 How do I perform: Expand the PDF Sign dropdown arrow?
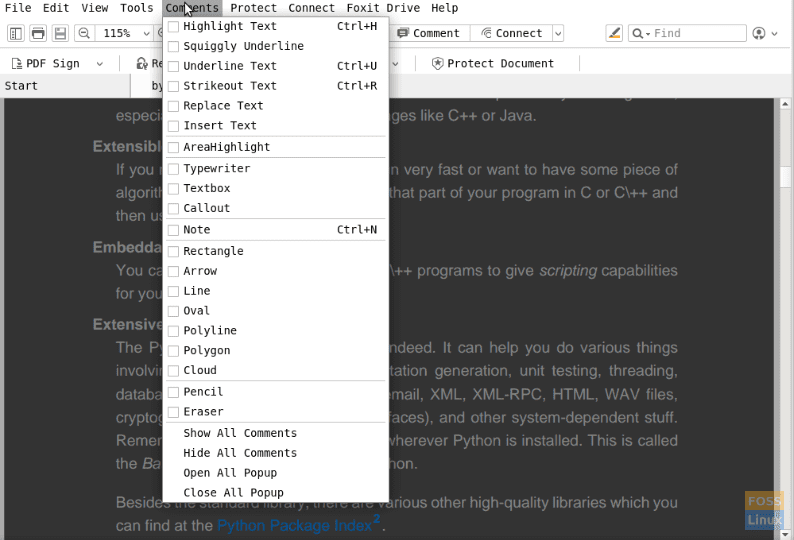(100, 63)
